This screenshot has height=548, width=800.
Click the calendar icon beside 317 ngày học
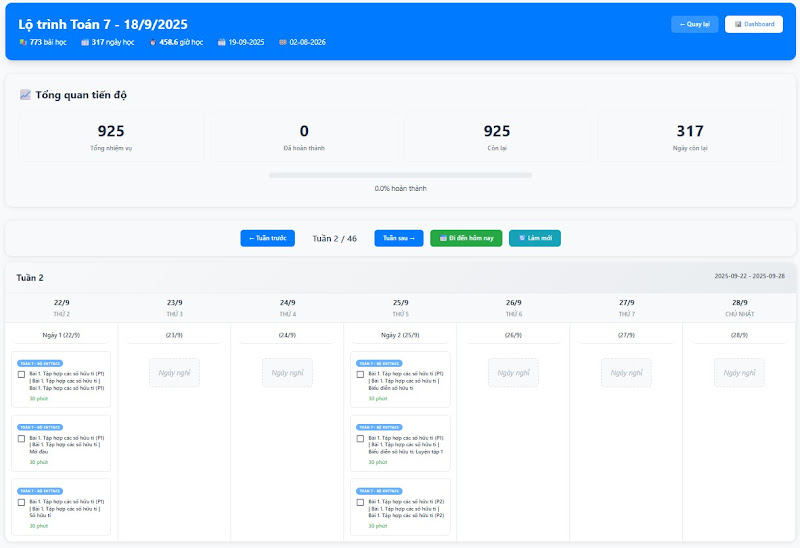[85, 42]
